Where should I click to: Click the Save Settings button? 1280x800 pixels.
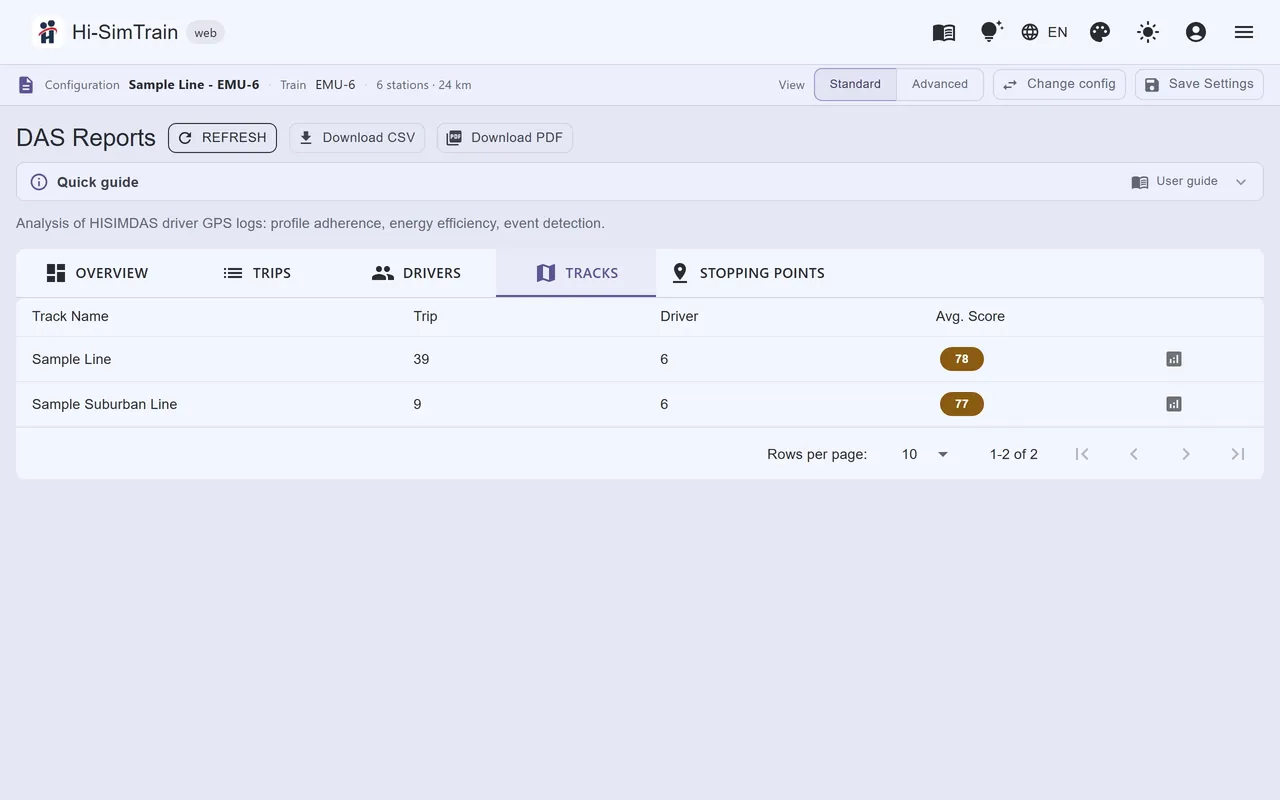[x=1199, y=84]
